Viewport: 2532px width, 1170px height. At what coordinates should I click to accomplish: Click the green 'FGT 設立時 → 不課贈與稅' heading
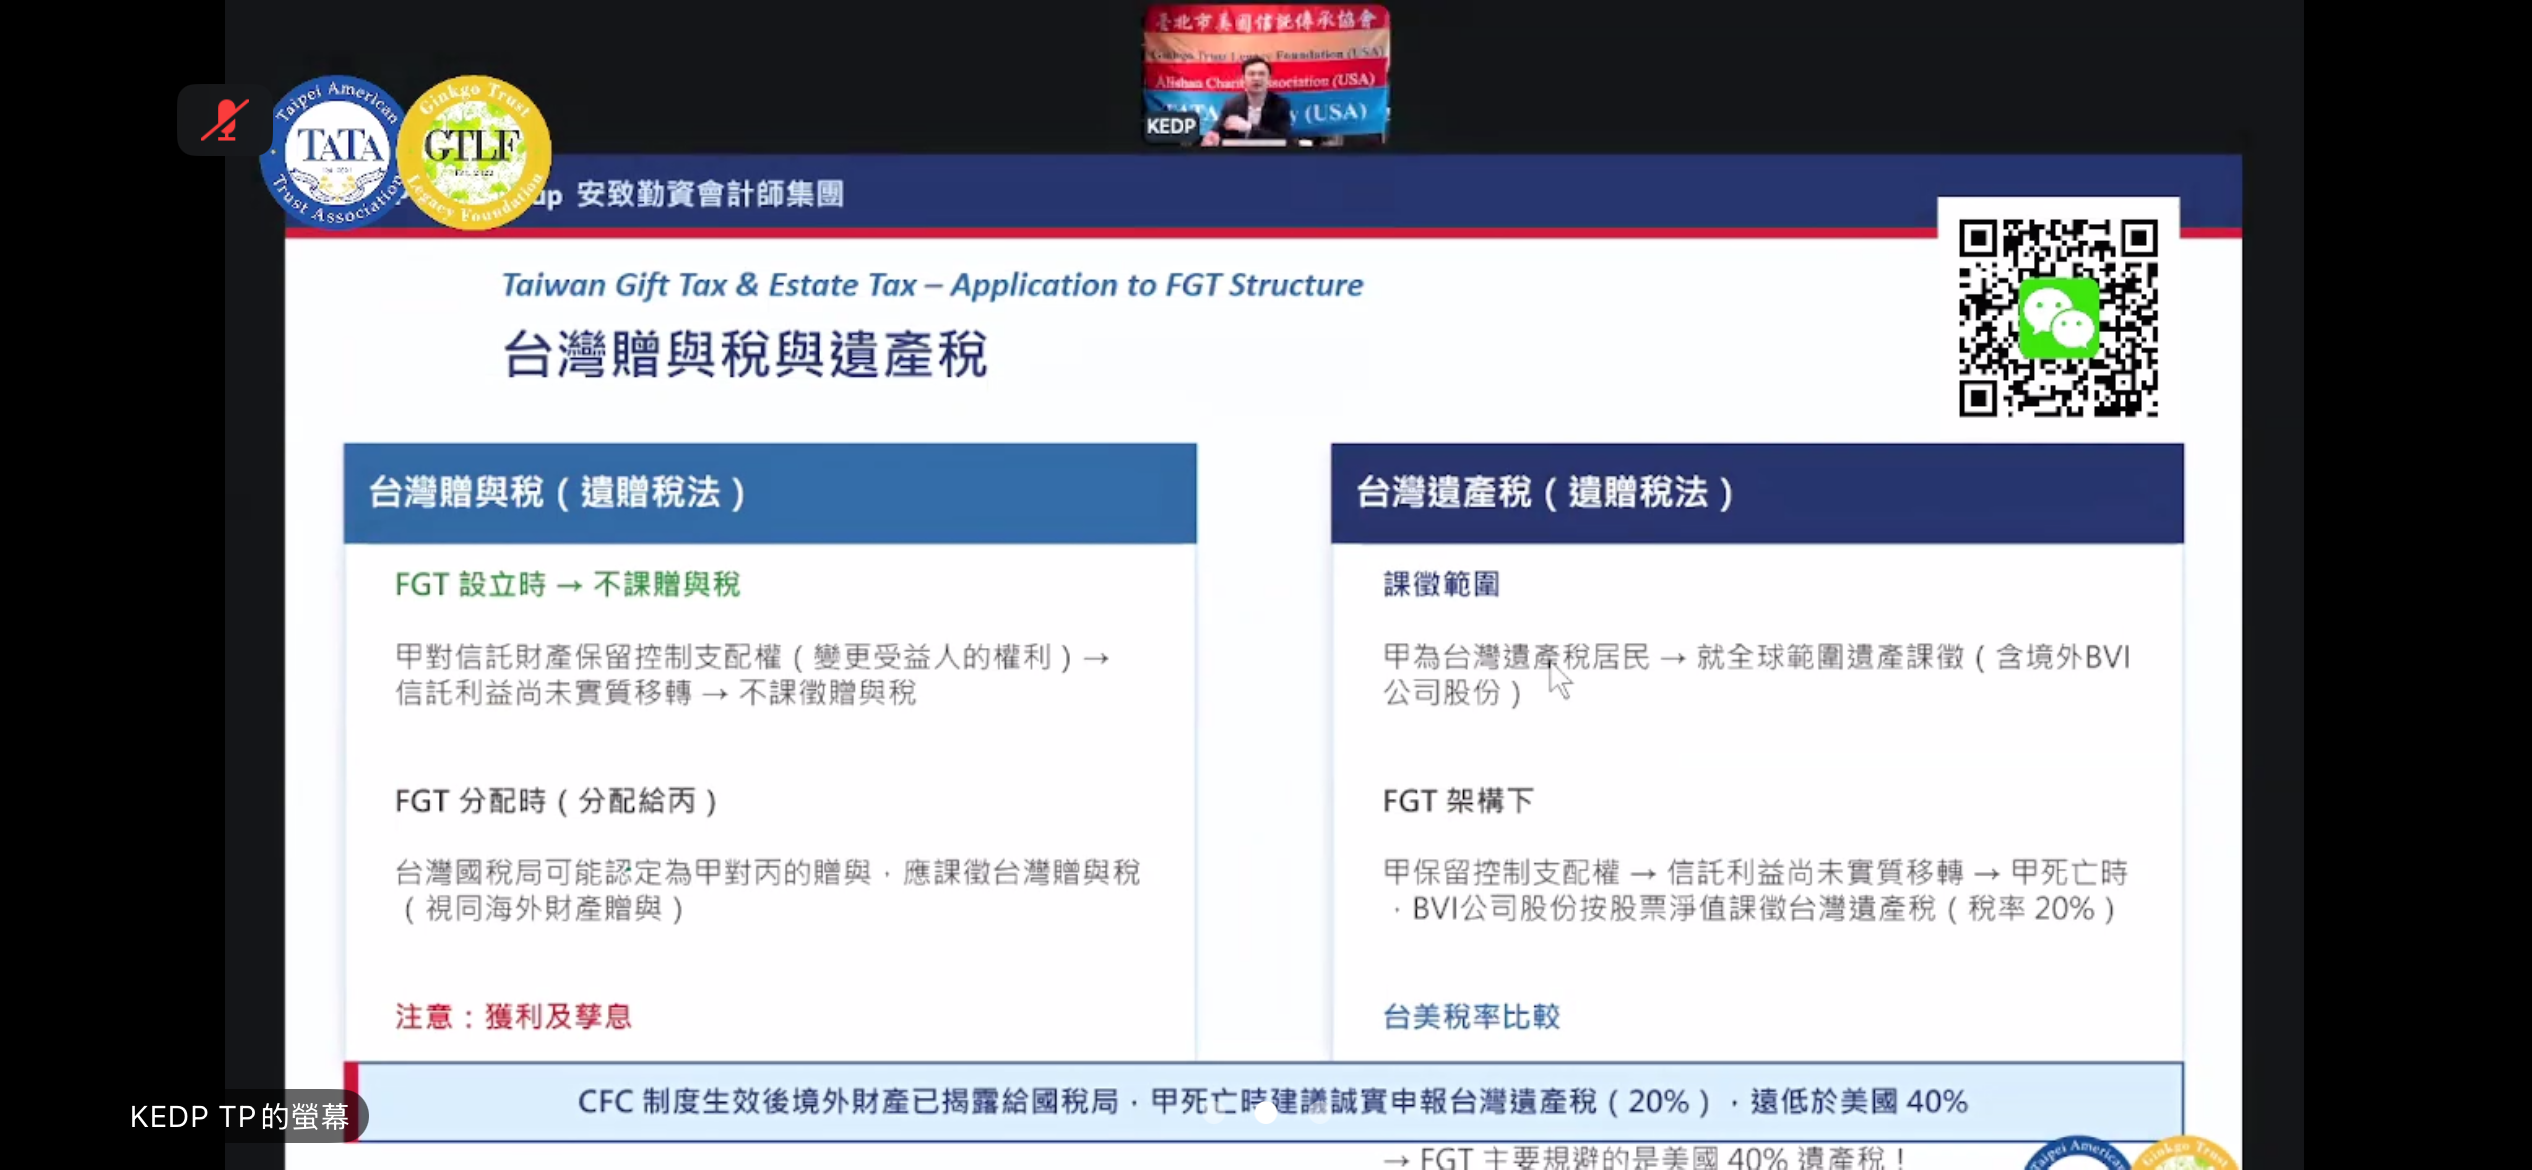tap(567, 584)
